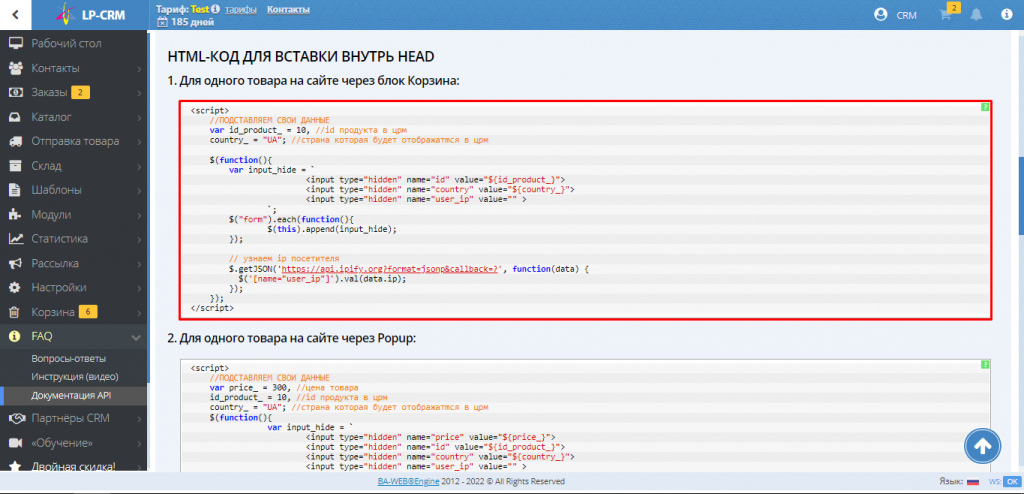This screenshot has height=494, width=1024.
Task: Open the shopping cart icon with badge 2
Action: point(945,15)
